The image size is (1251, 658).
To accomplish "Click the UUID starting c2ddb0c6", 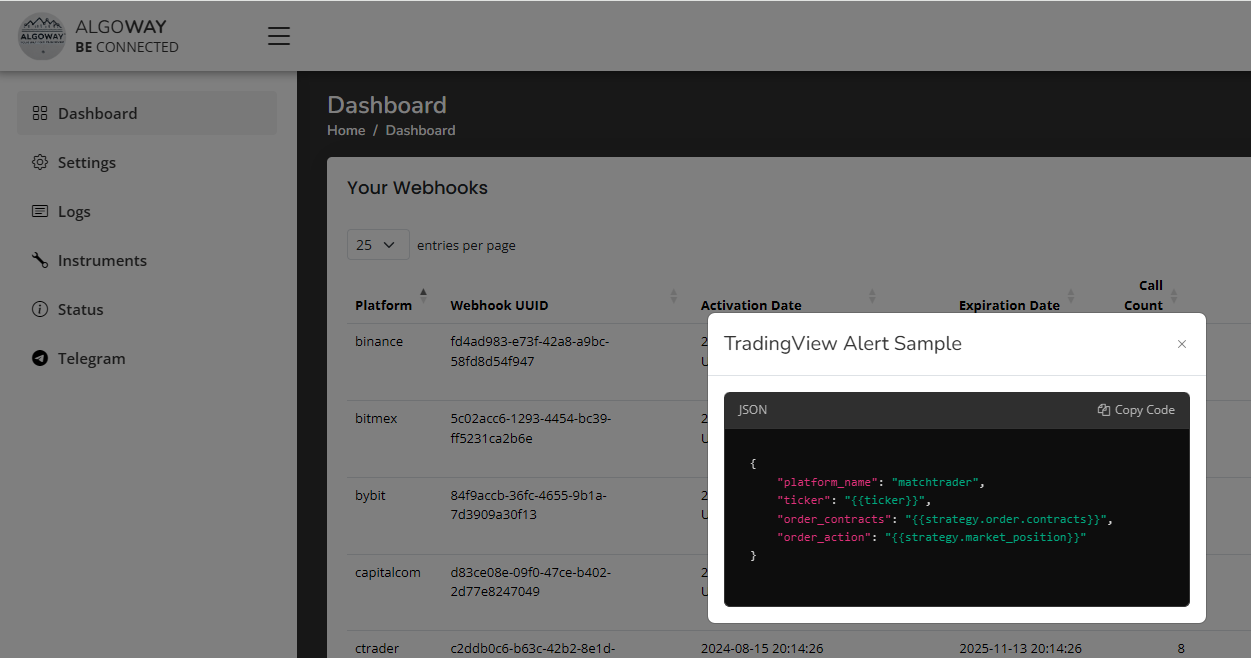I will point(531,649).
